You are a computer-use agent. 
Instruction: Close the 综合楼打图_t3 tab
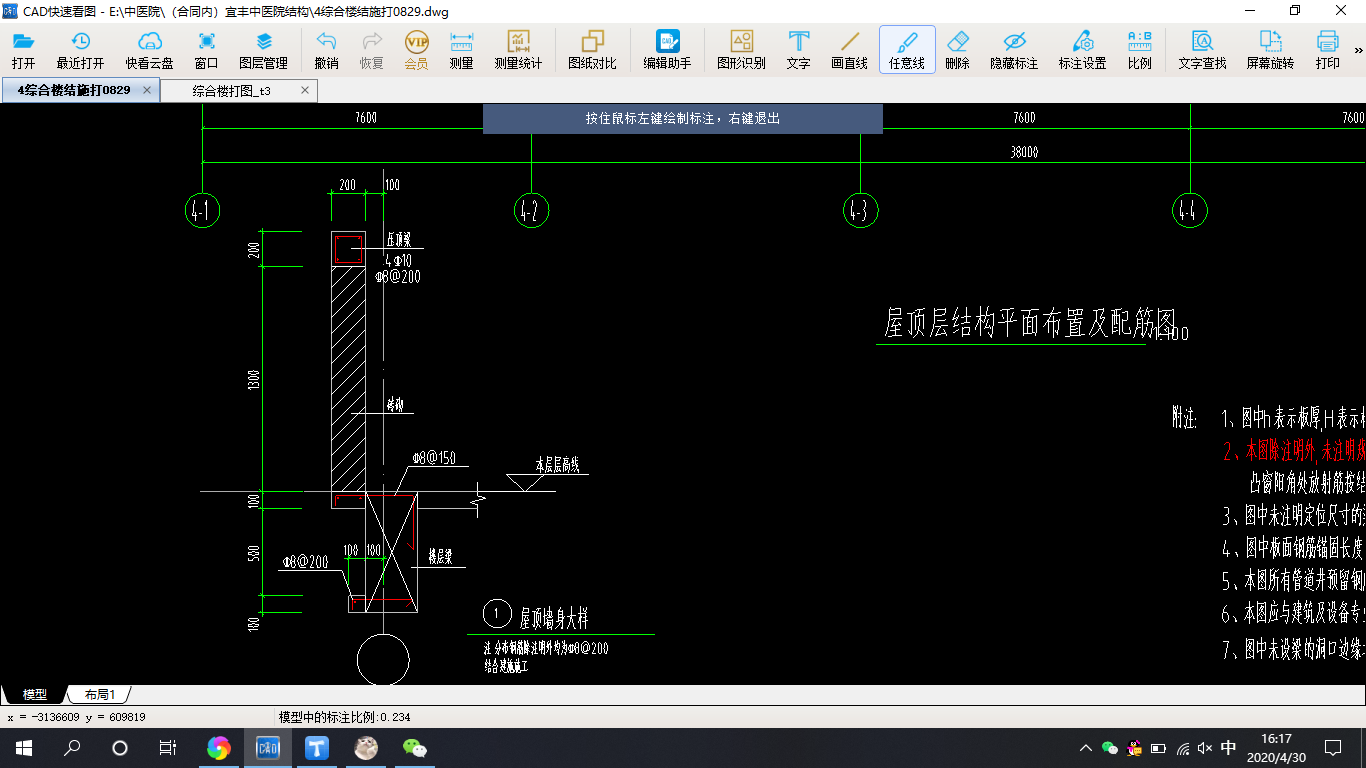[305, 91]
